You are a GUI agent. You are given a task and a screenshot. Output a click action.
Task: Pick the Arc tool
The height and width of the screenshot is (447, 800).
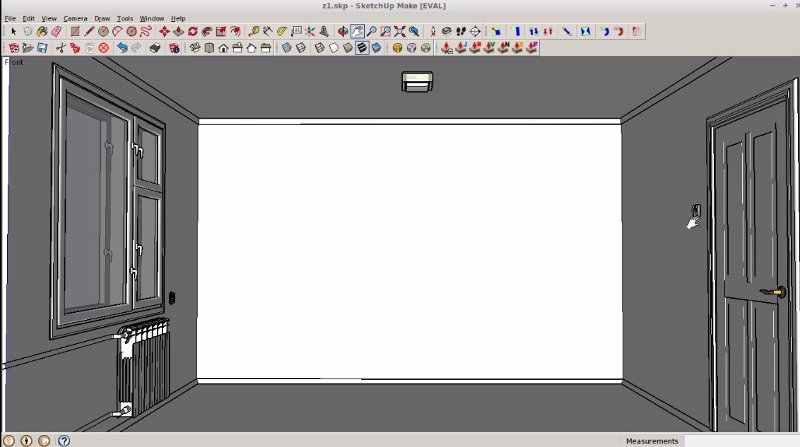118,32
